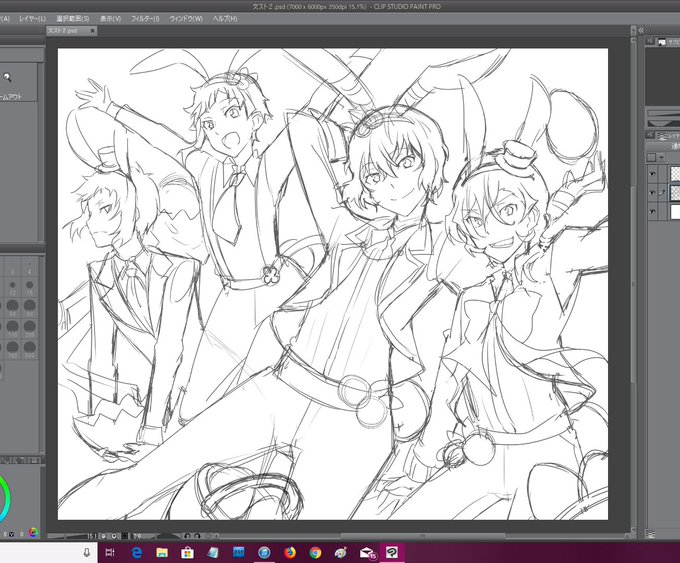The height and width of the screenshot is (563, 680).
Task: Click the rotate canvas left icon
Action: coord(187,536)
